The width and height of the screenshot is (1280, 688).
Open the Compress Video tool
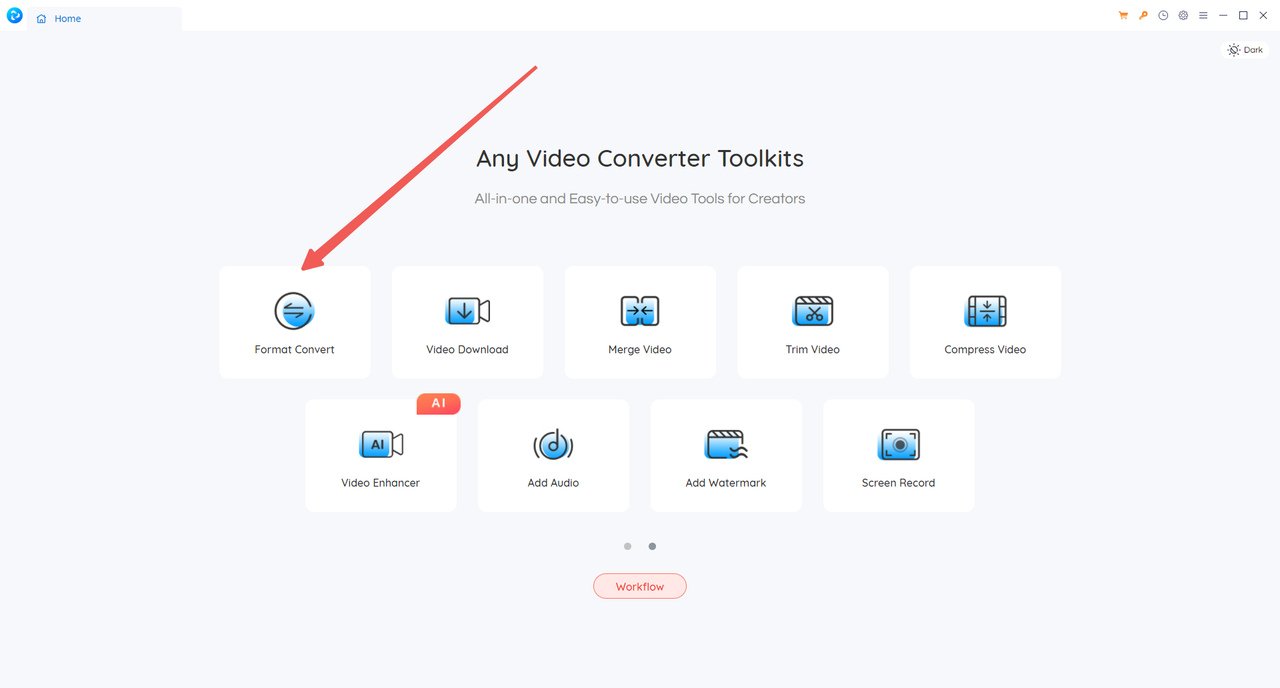(985, 322)
